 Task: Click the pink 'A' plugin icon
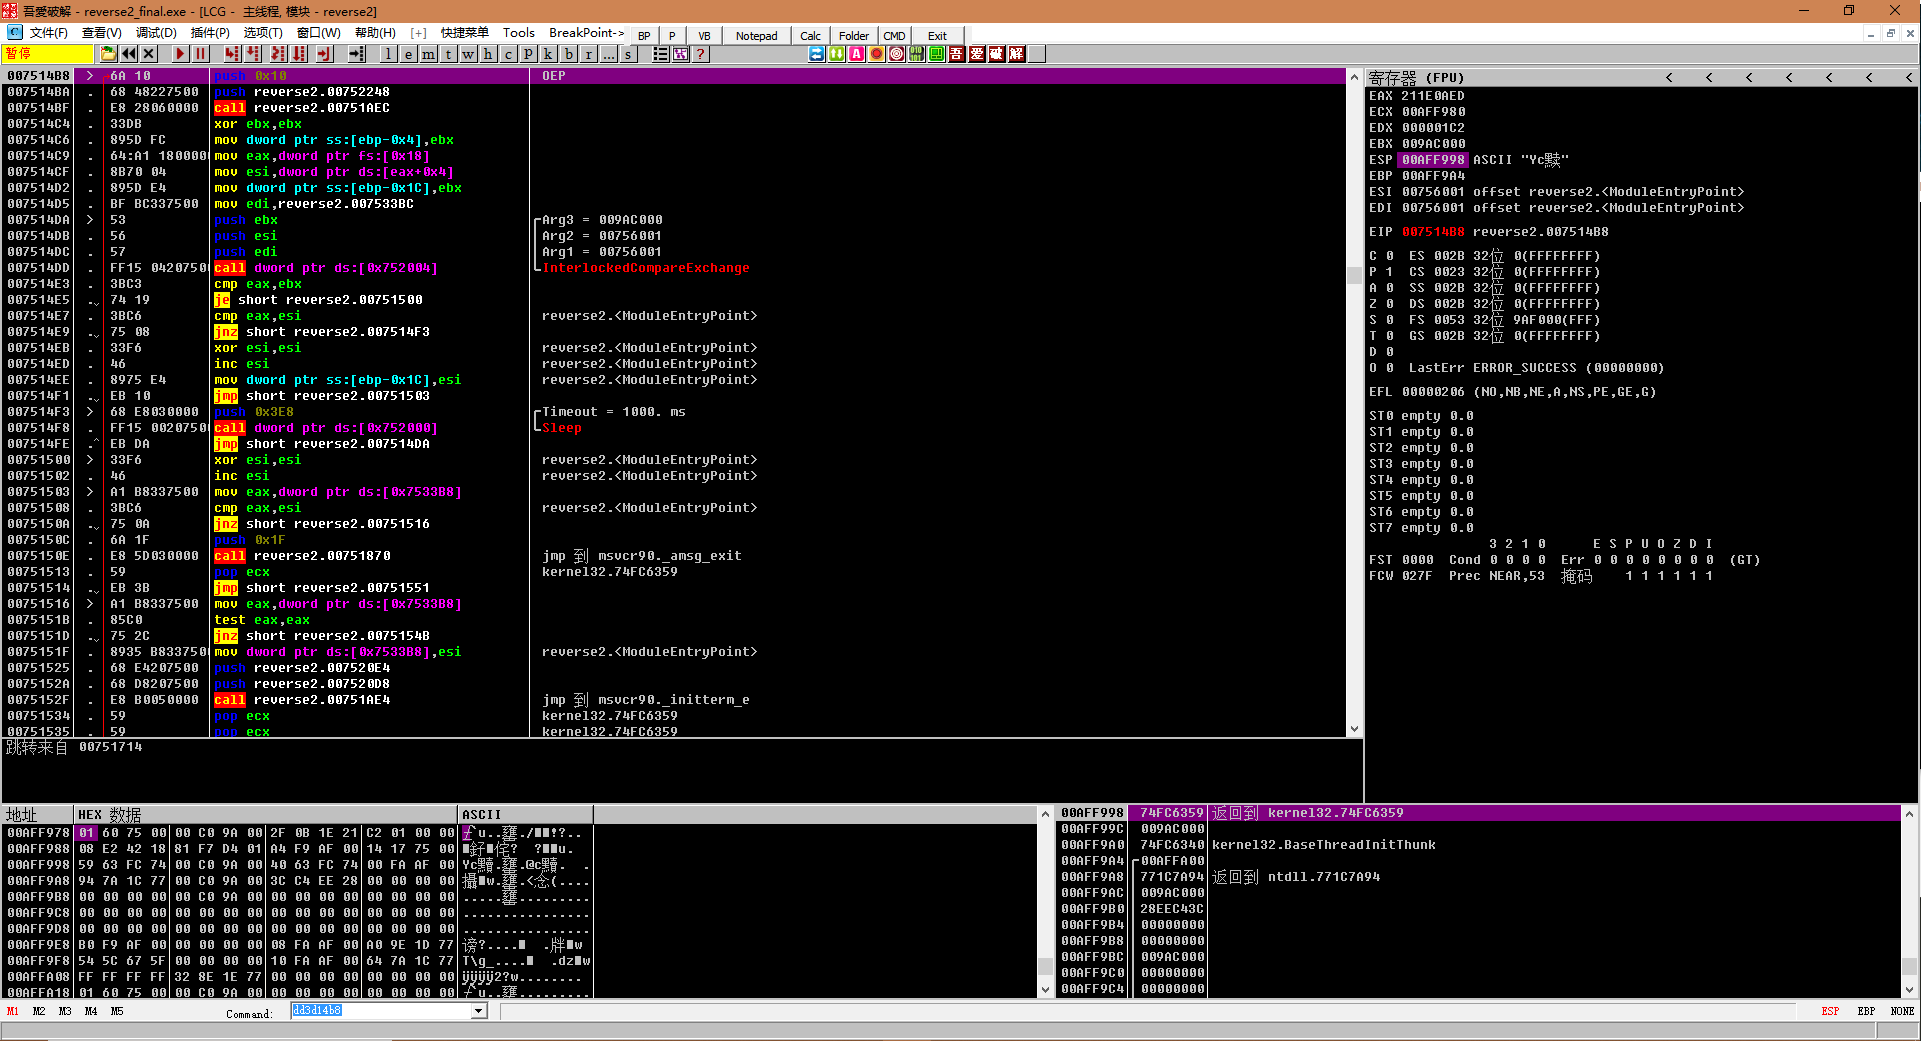pyautogui.click(x=857, y=54)
